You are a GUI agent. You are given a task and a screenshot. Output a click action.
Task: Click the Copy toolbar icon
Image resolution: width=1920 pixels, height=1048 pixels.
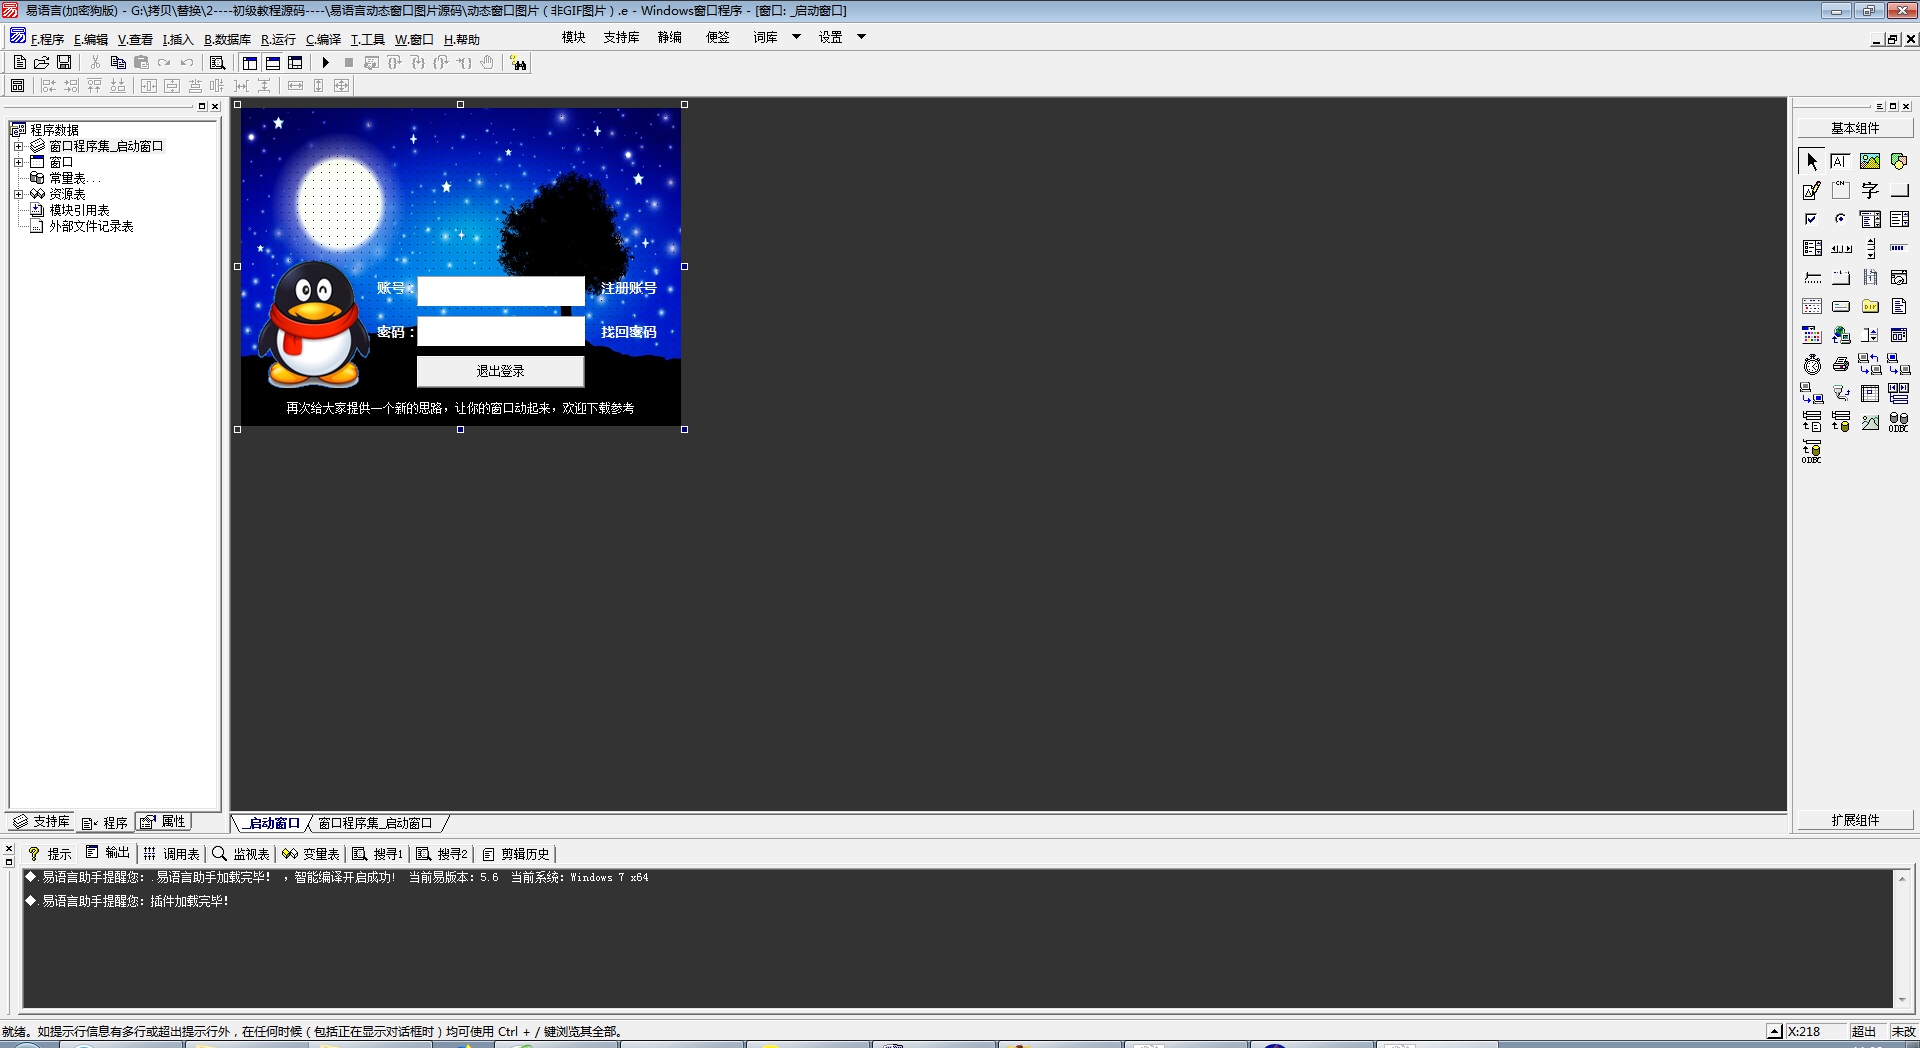click(118, 62)
